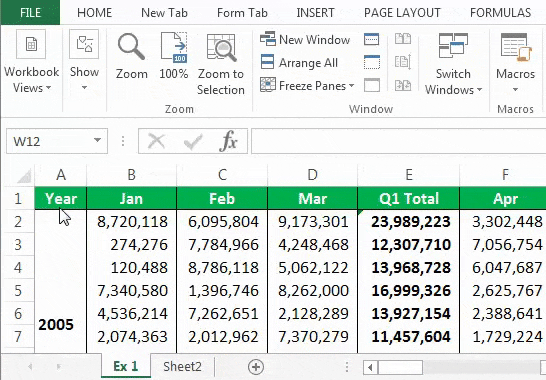Image resolution: width=546 pixels, height=380 pixels.
Task: Click inside the formula bar
Action: pos(398,141)
